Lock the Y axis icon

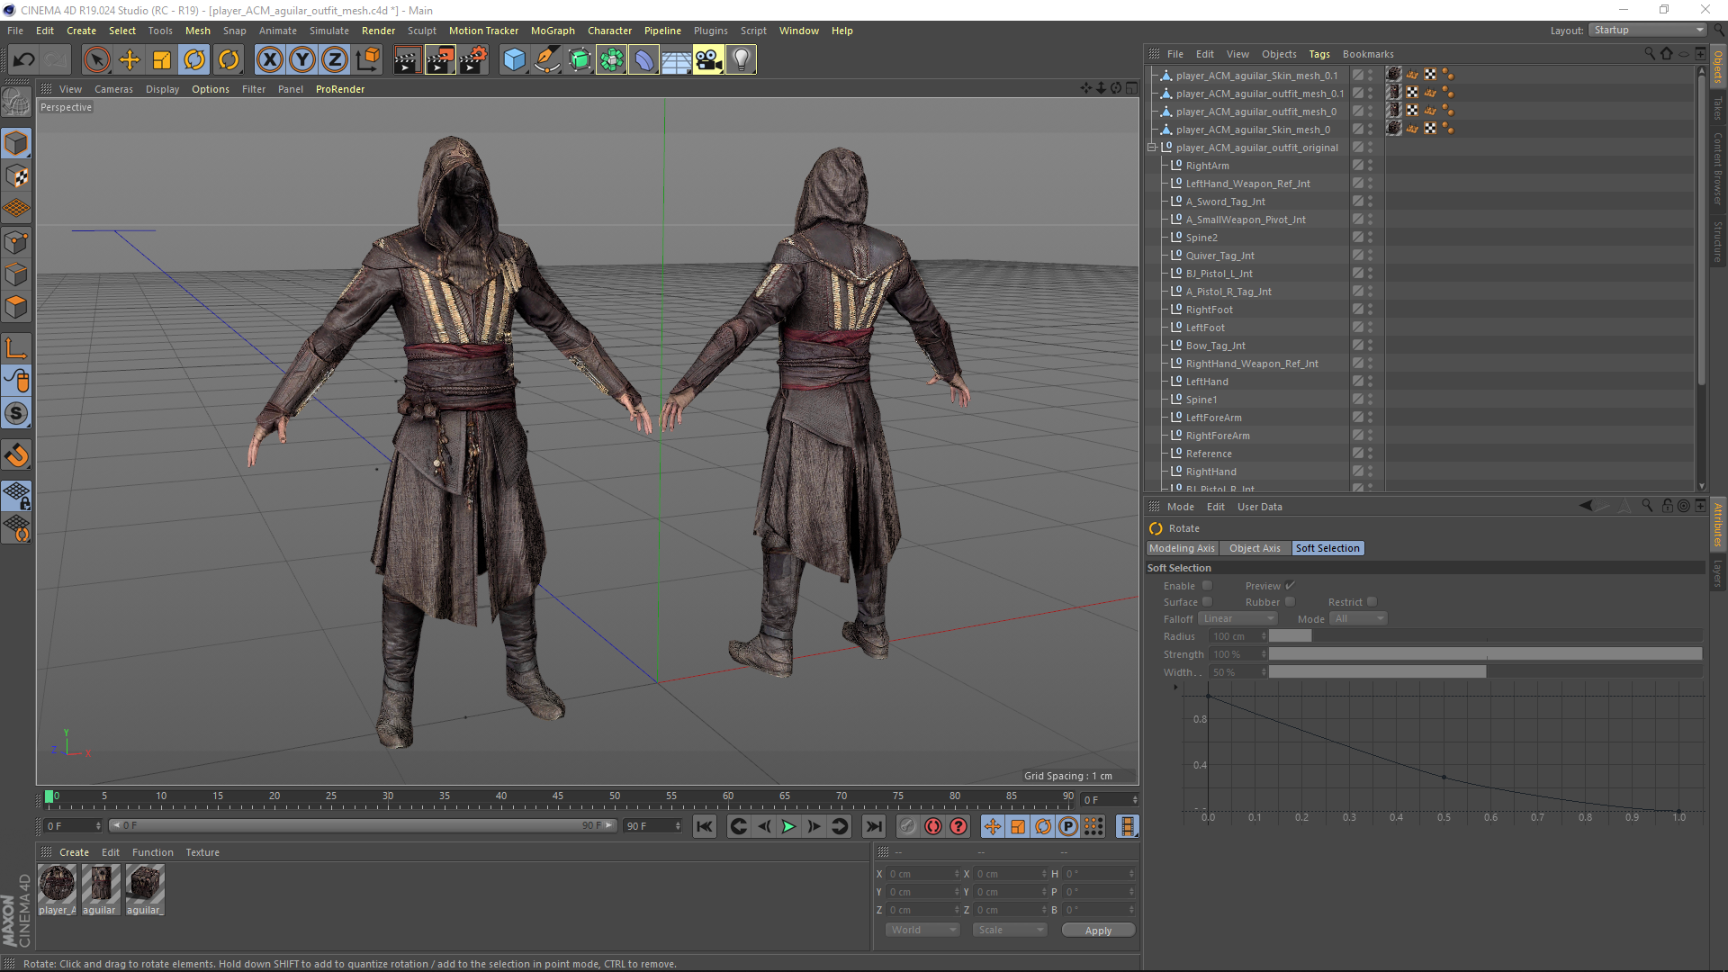pos(302,60)
